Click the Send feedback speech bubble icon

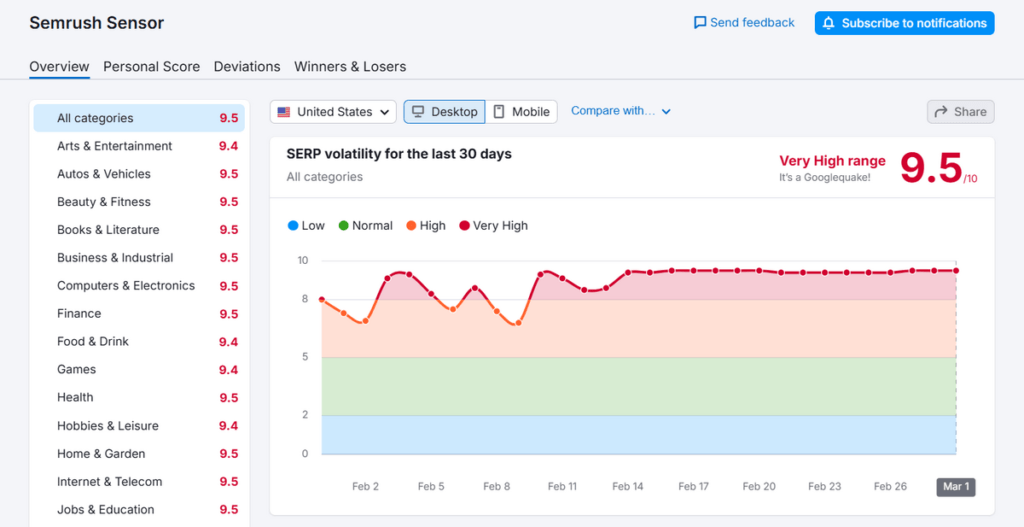[699, 23]
